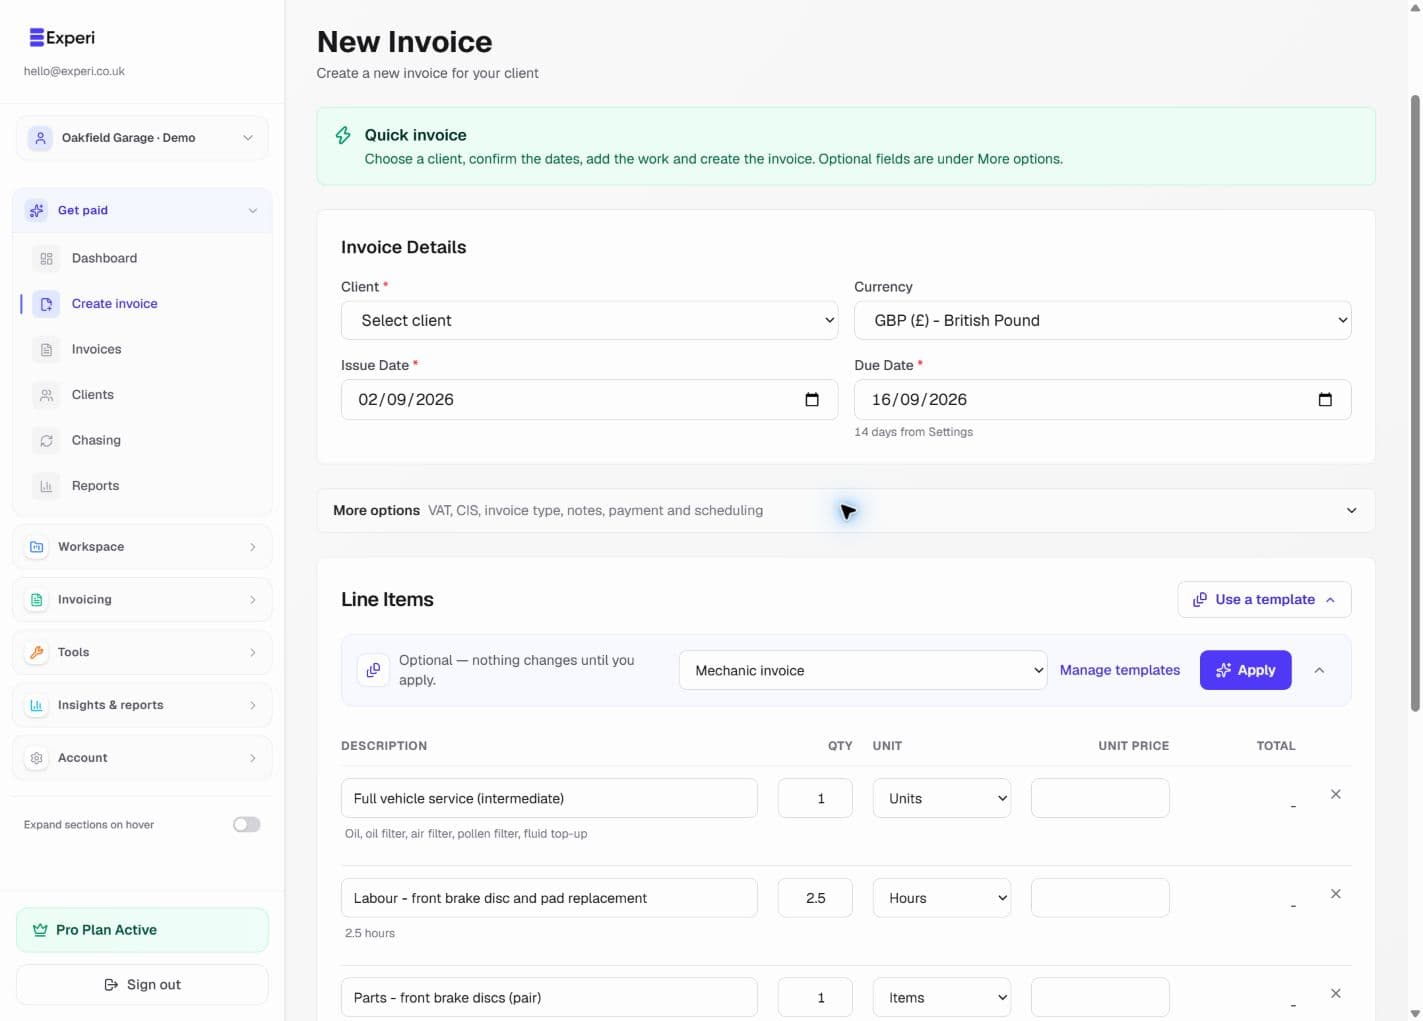The width and height of the screenshot is (1423, 1021).
Task: Click the quantity field showing 2.5
Action: pos(815,898)
